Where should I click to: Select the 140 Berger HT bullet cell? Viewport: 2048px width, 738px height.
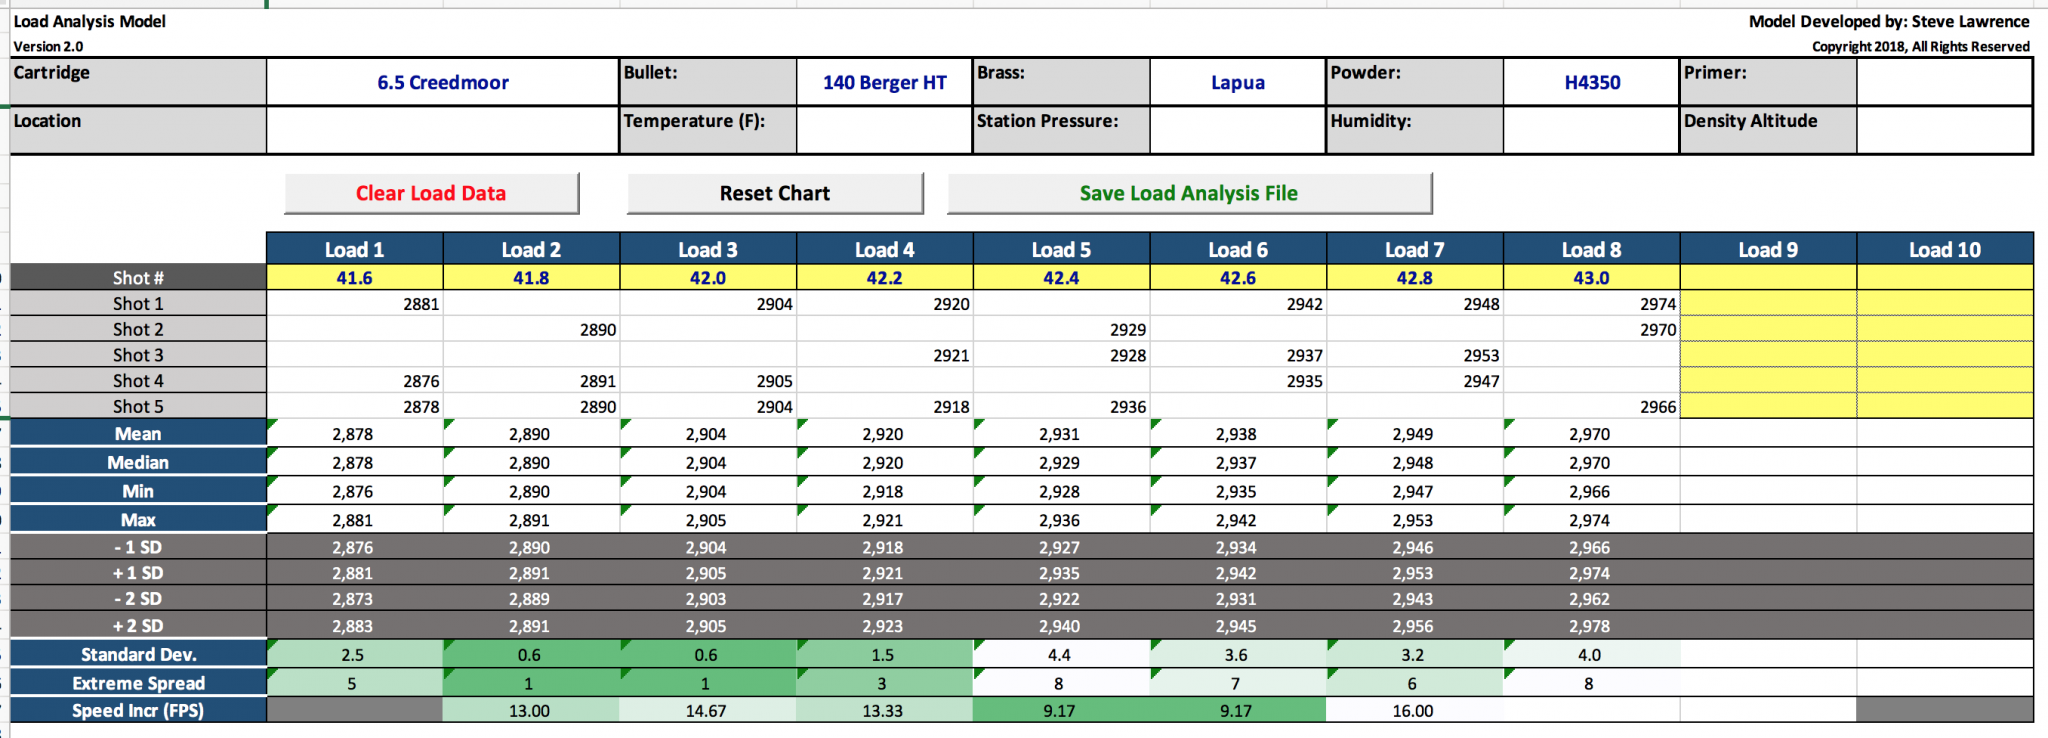tap(885, 82)
